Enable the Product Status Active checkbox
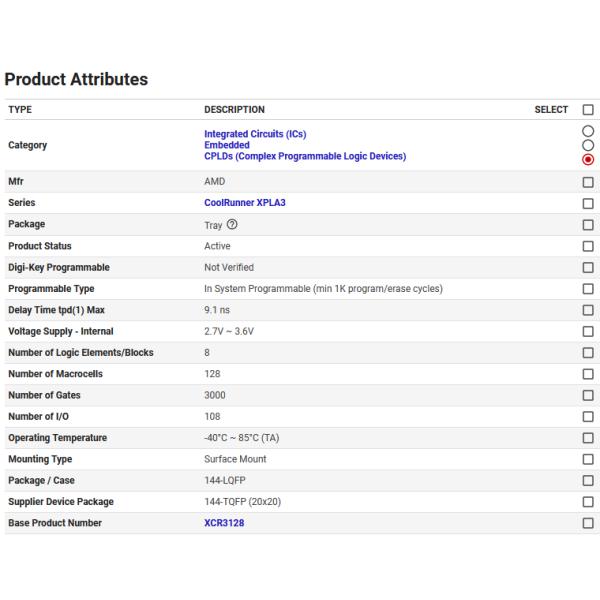 (x=588, y=246)
